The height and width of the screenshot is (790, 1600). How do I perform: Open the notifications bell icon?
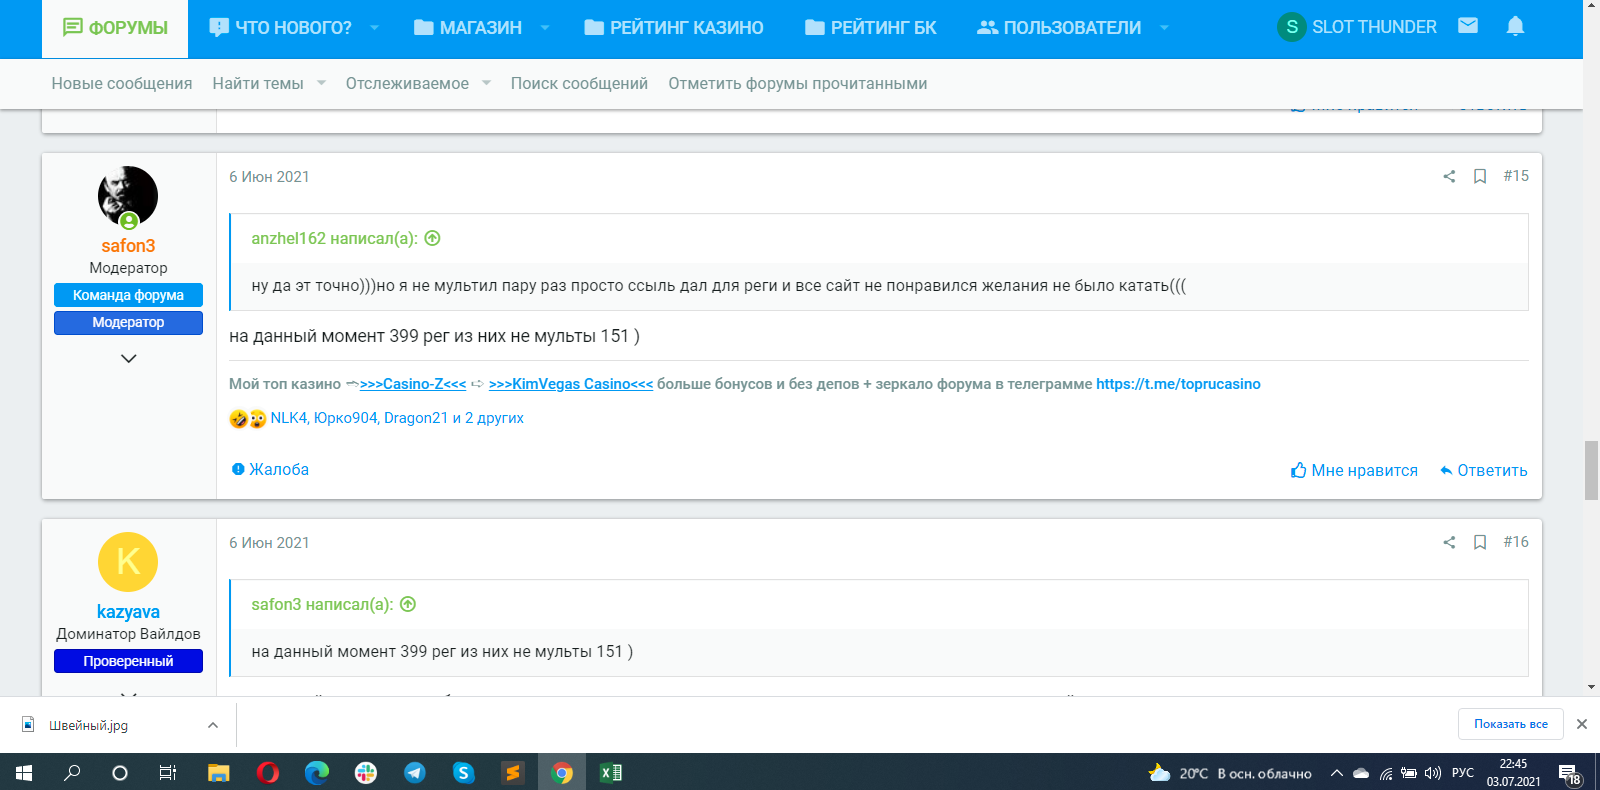click(1515, 26)
